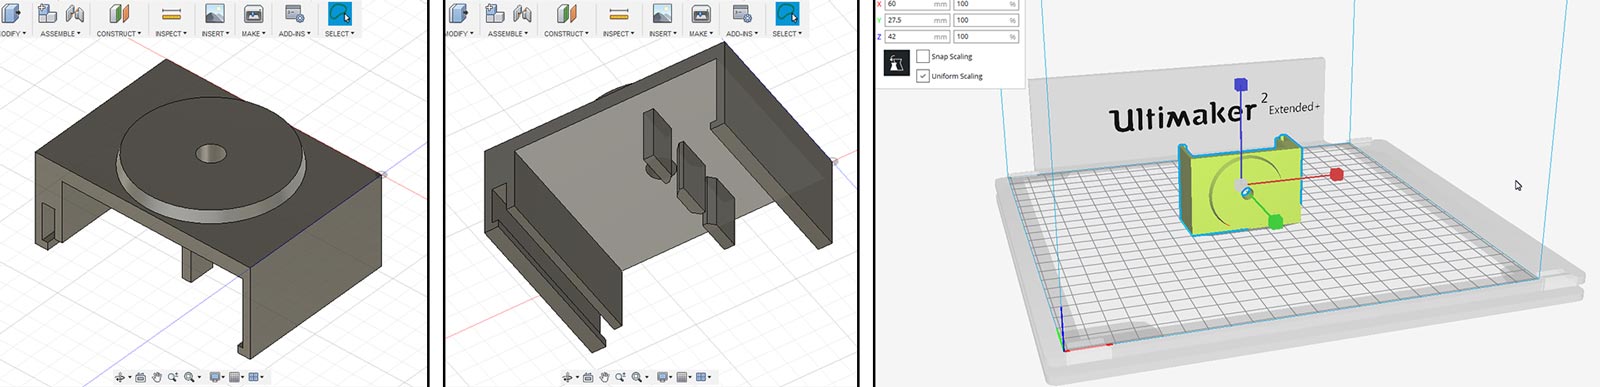Open ASSEMBLE dropdown in top-view Fusion window

pyautogui.click(x=60, y=34)
